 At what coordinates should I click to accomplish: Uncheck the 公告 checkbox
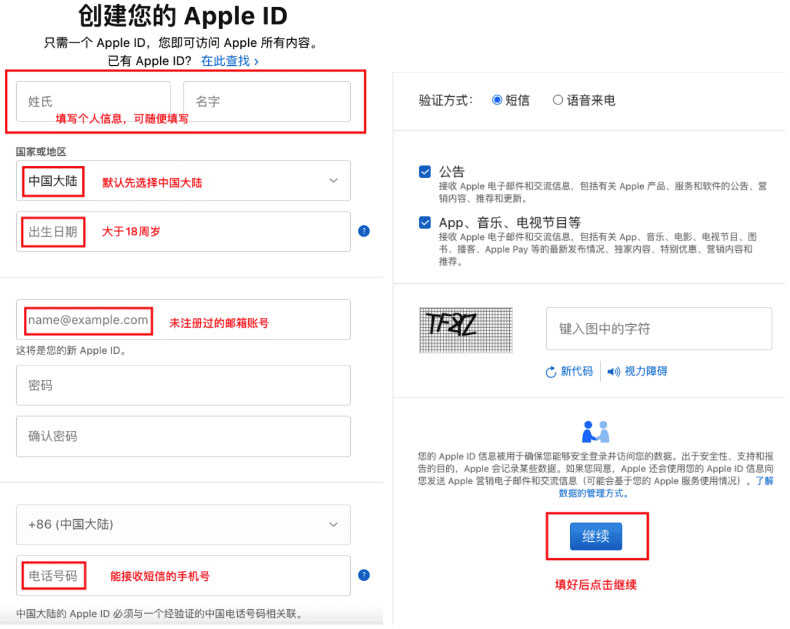[x=425, y=172]
